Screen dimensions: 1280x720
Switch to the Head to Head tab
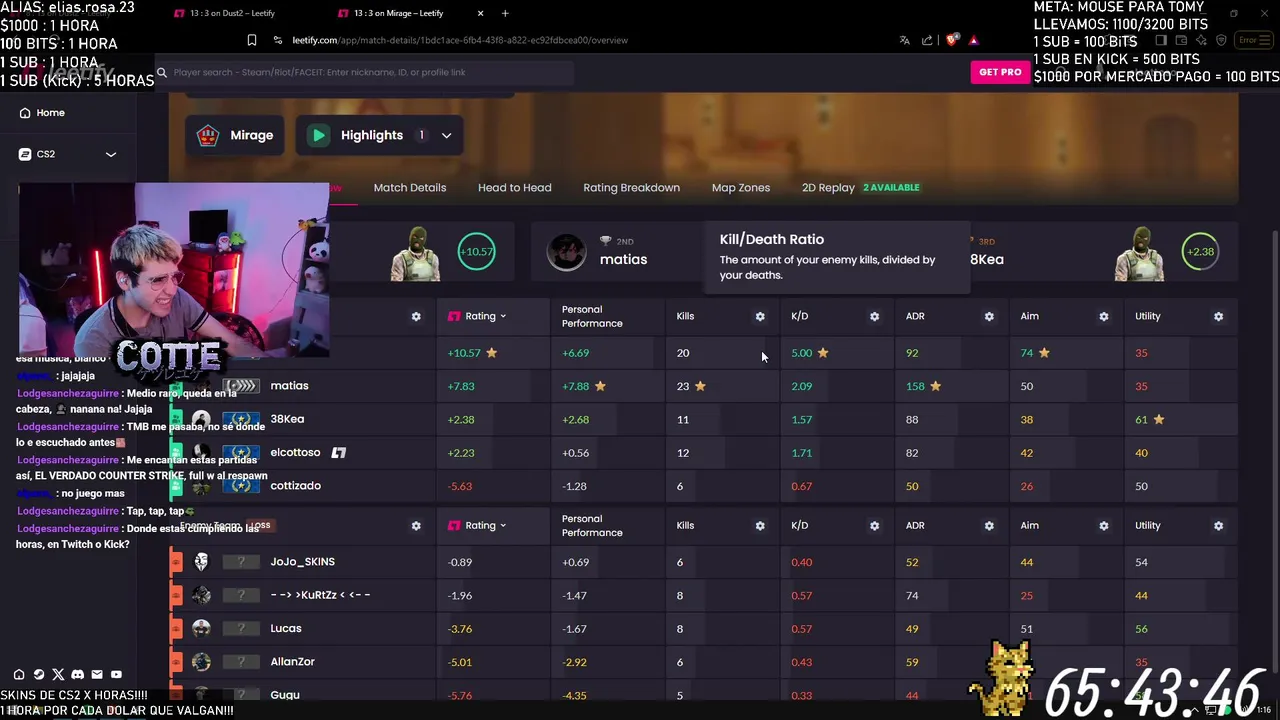tap(514, 188)
